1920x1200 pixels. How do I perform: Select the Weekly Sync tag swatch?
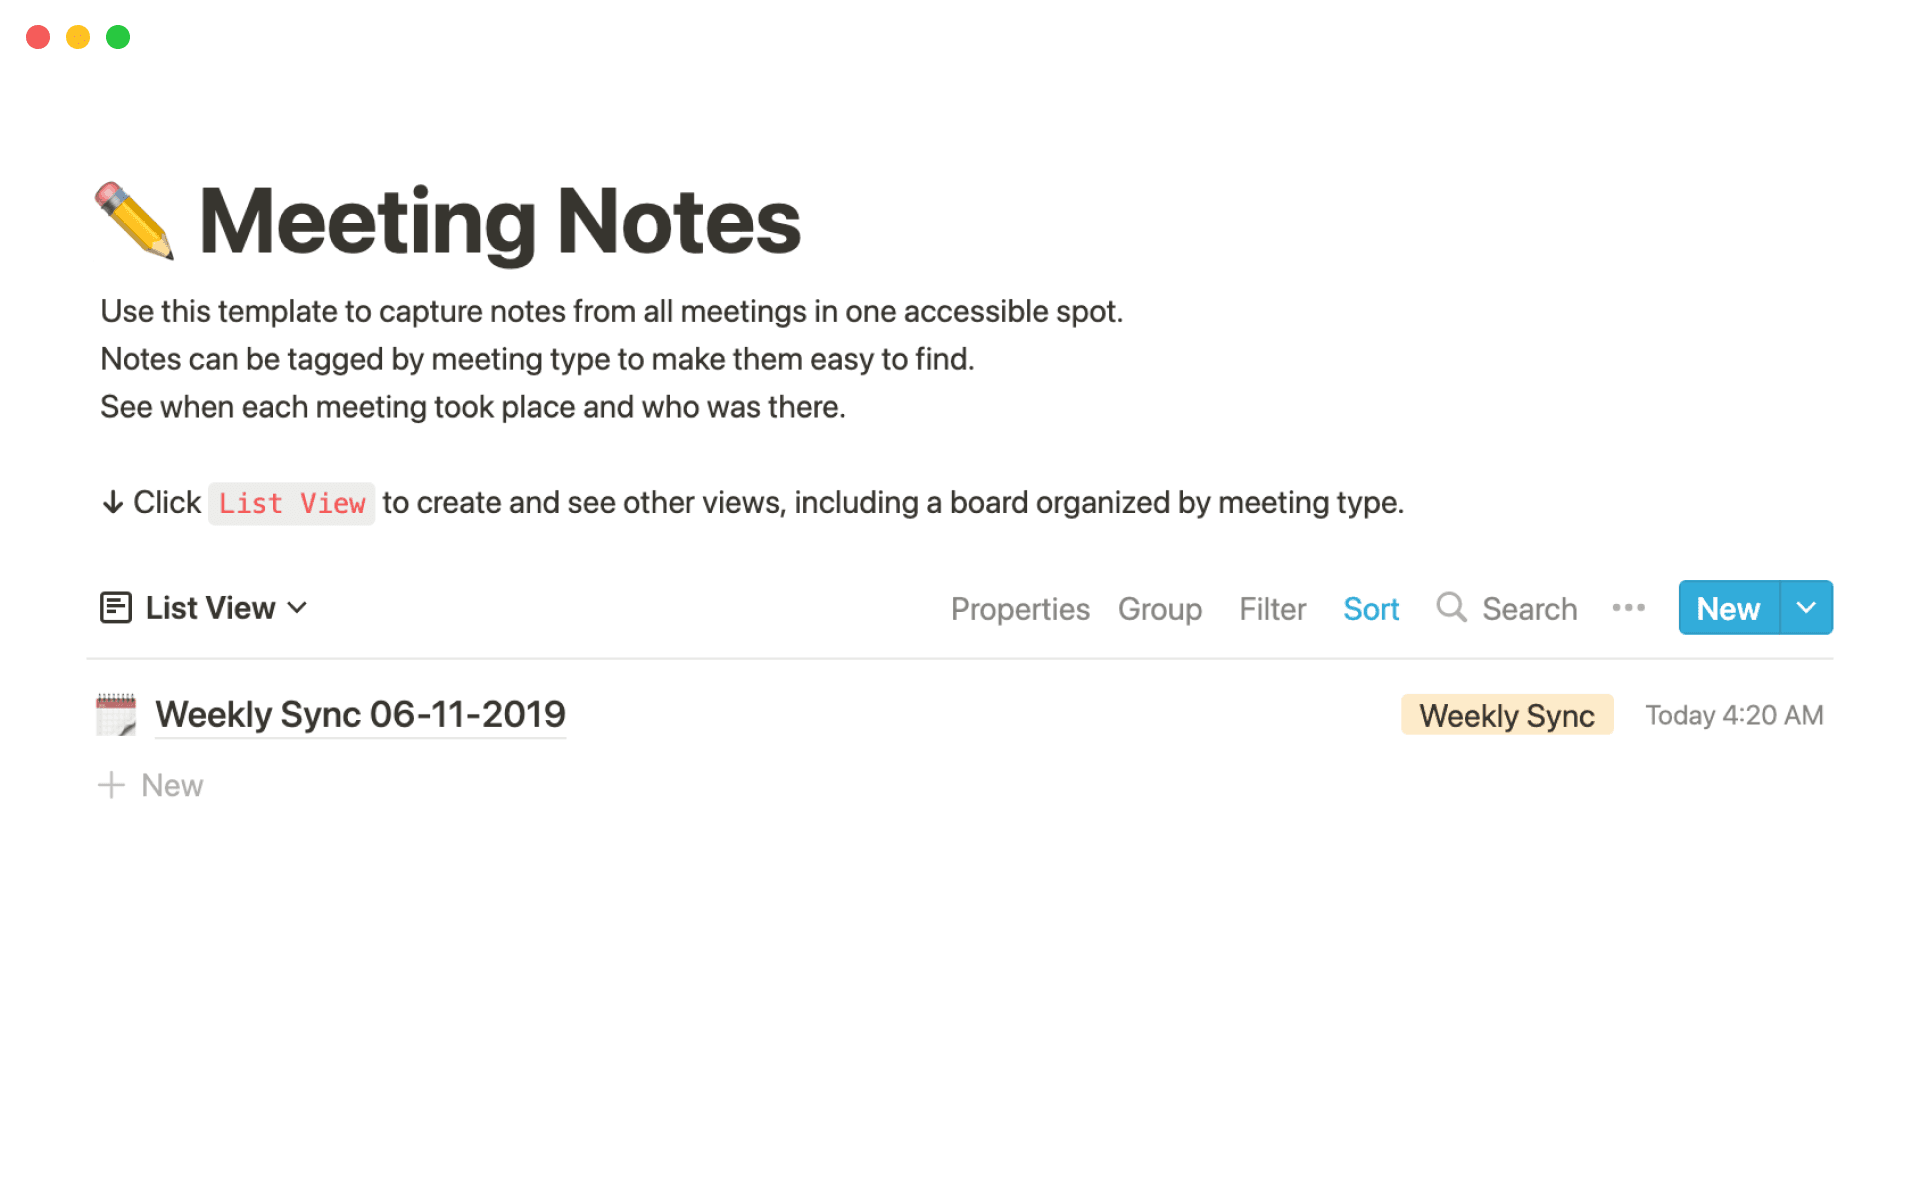pos(1507,714)
